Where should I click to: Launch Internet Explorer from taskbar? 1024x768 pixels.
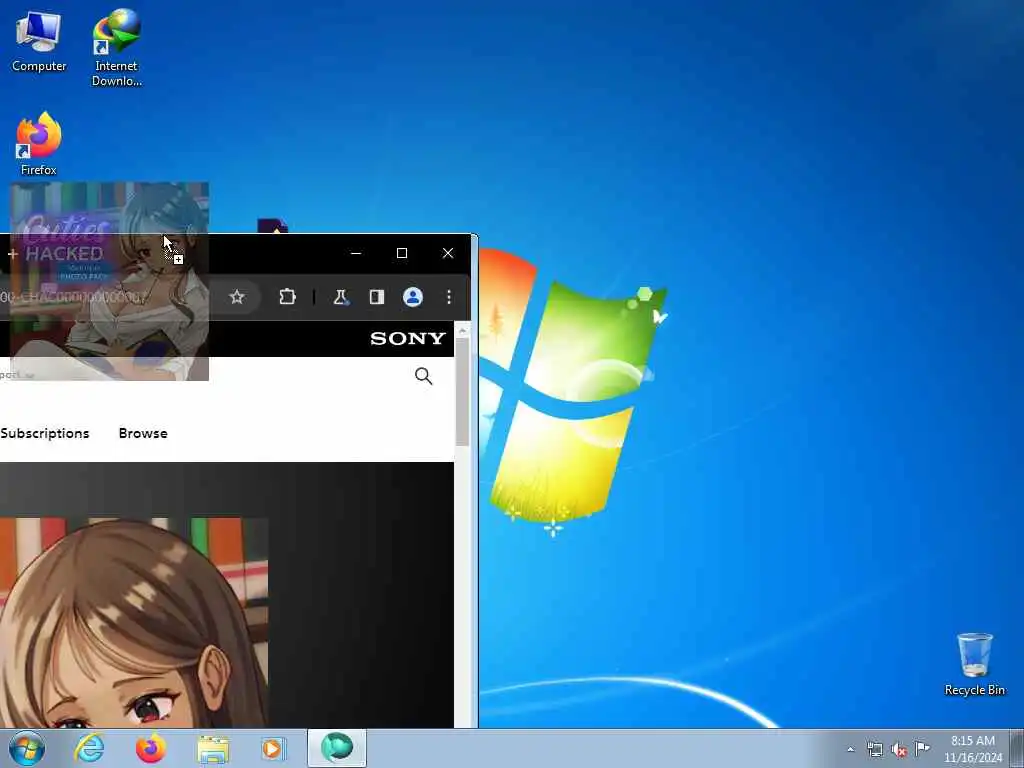coord(89,748)
